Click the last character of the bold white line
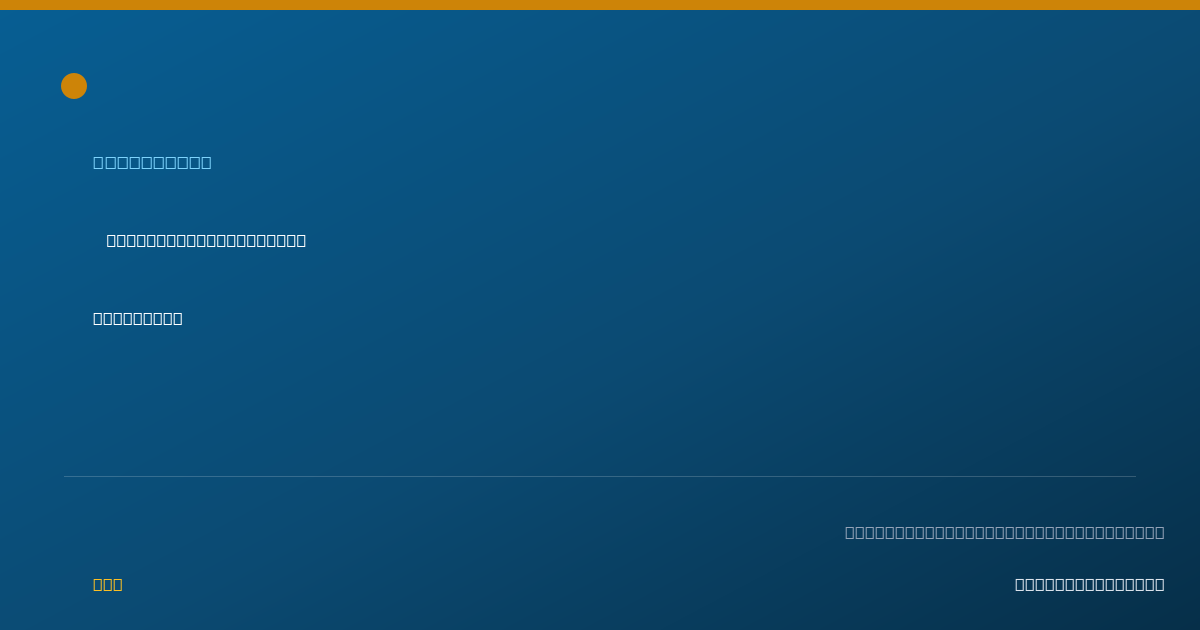The image size is (1200, 630). coord(178,318)
